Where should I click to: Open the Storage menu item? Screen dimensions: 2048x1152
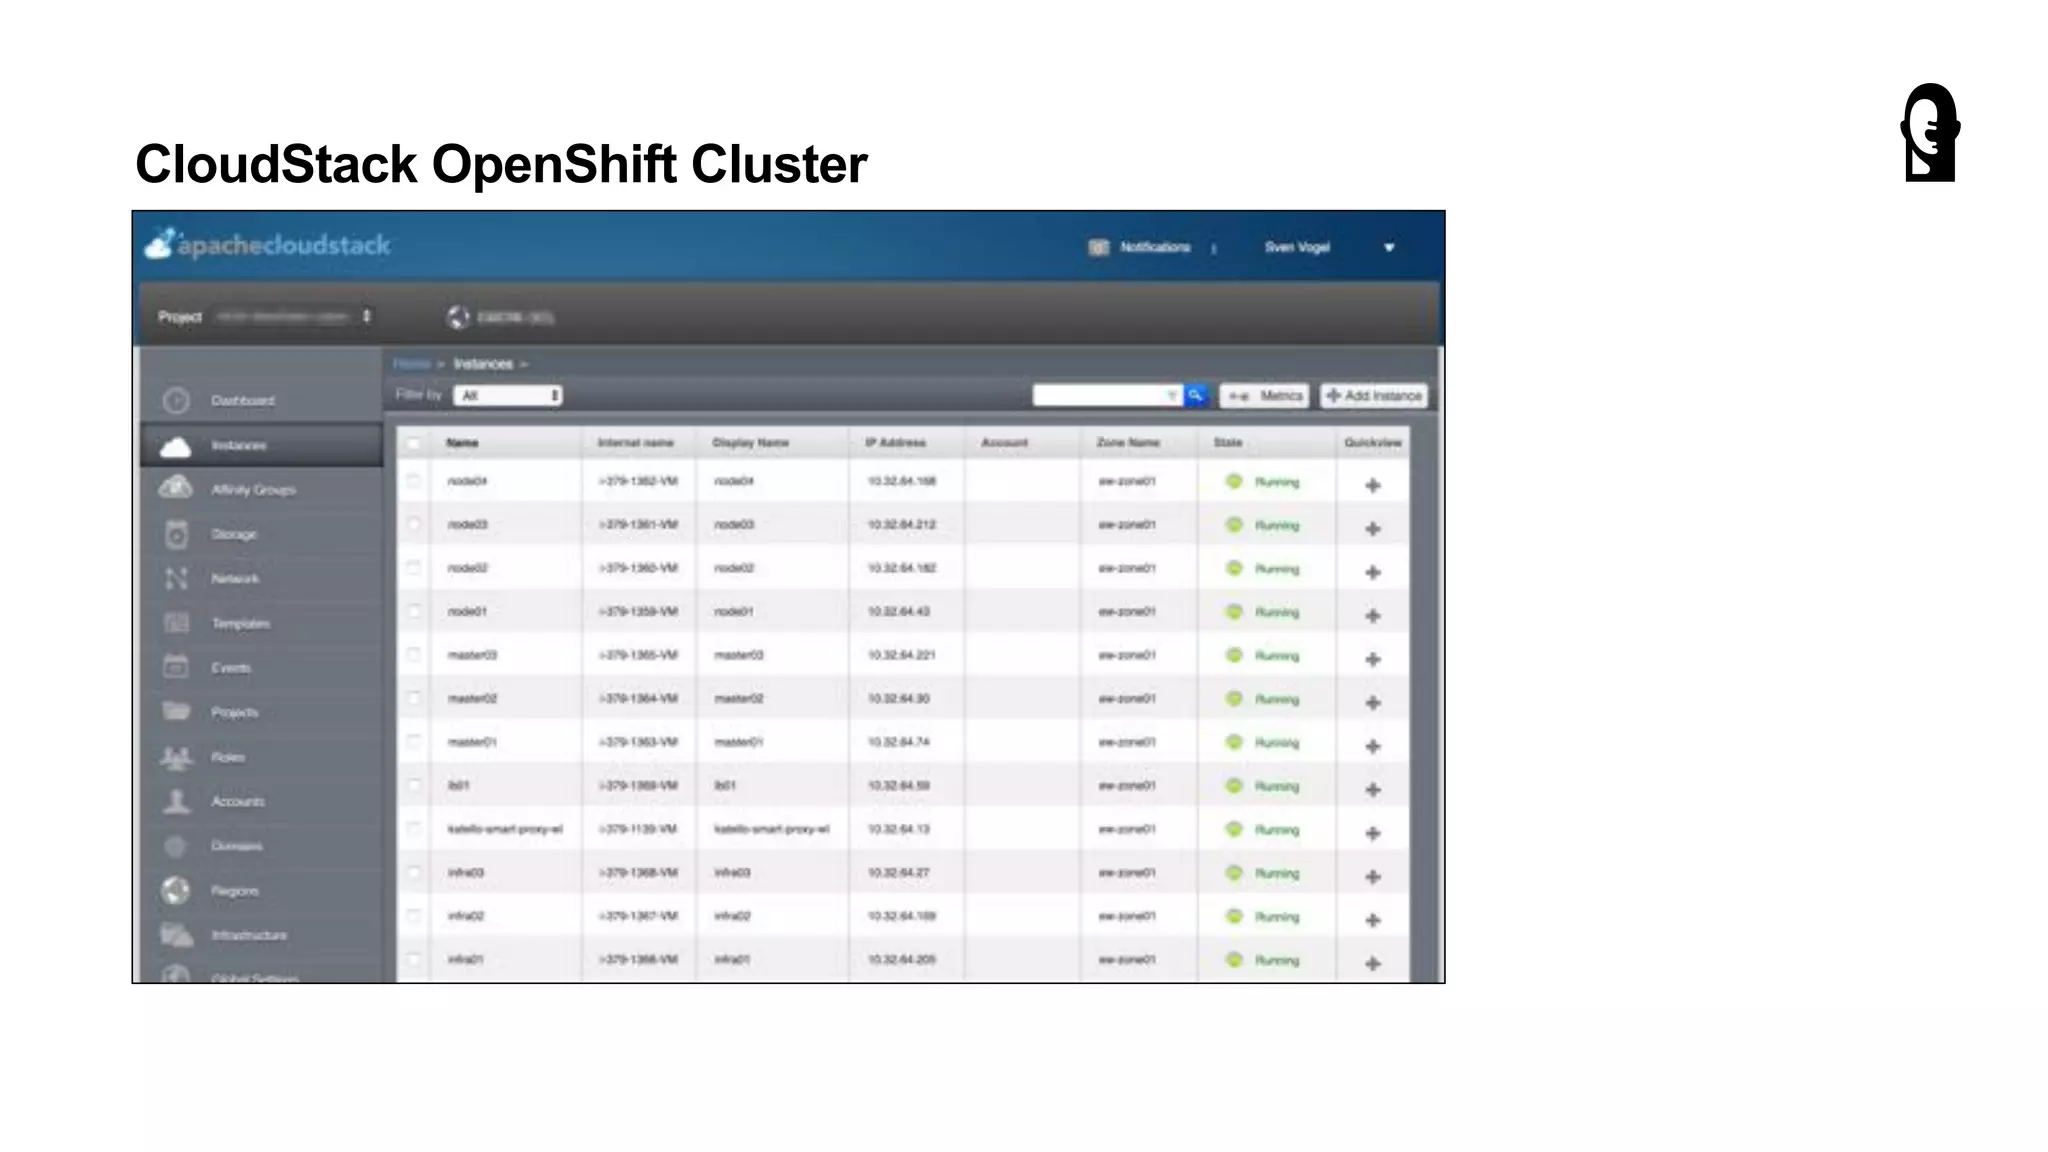click(234, 534)
